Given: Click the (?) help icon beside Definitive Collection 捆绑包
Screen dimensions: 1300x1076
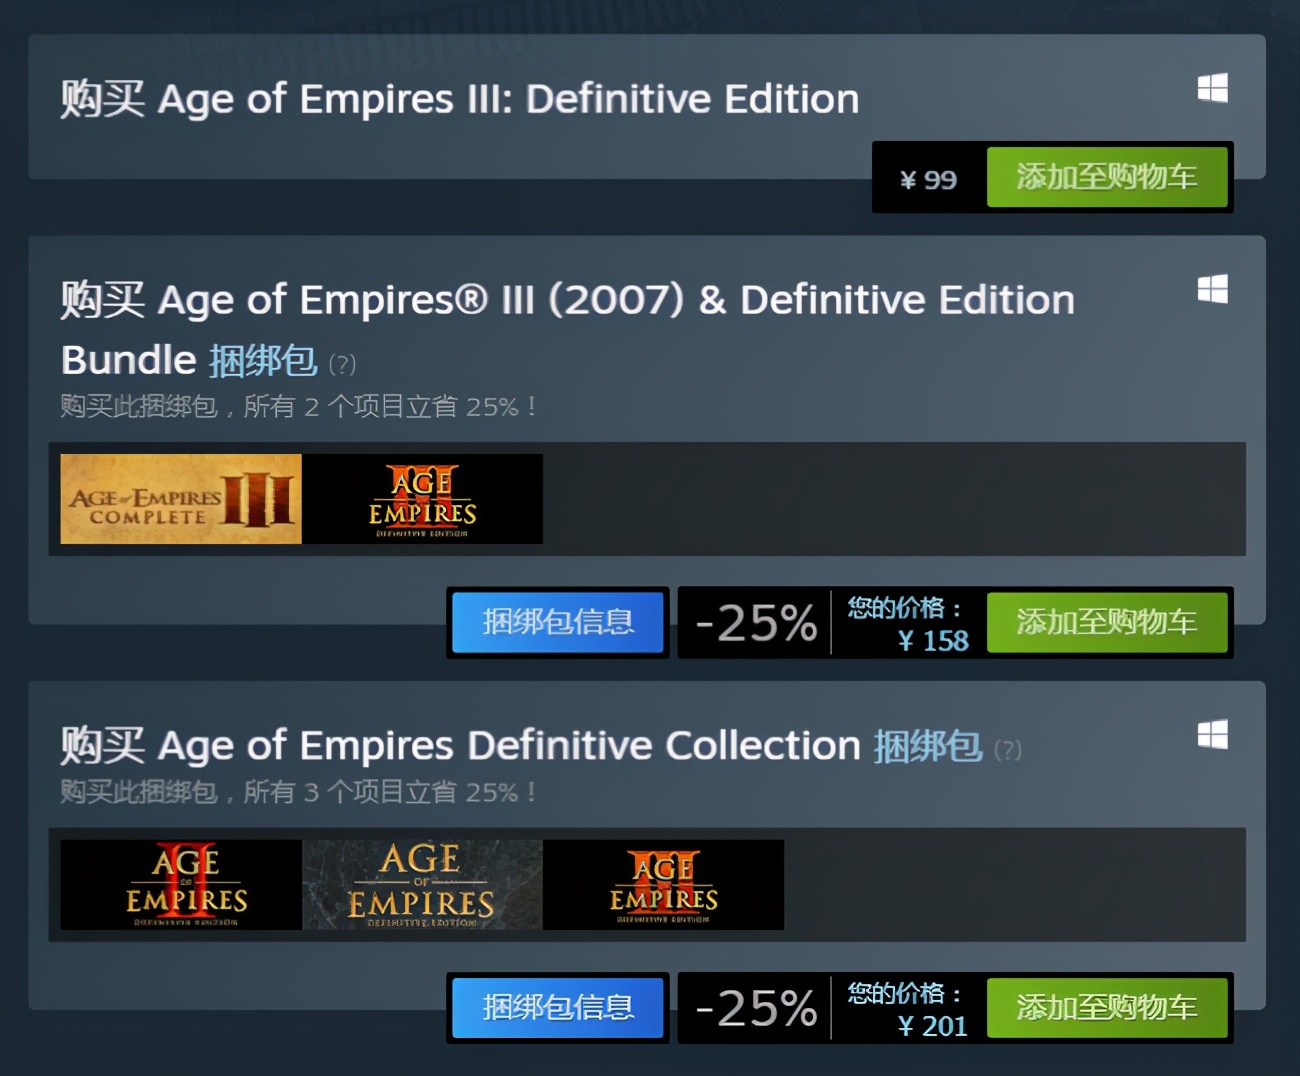Looking at the screenshot, I should point(1007,750).
